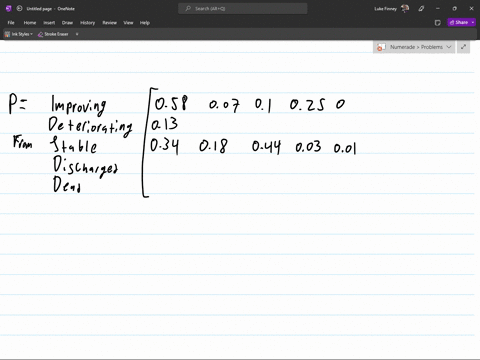Open the sticky notes feed icon
The width and height of the screenshot is (480, 360).
pyautogui.click(x=438, y=23)
